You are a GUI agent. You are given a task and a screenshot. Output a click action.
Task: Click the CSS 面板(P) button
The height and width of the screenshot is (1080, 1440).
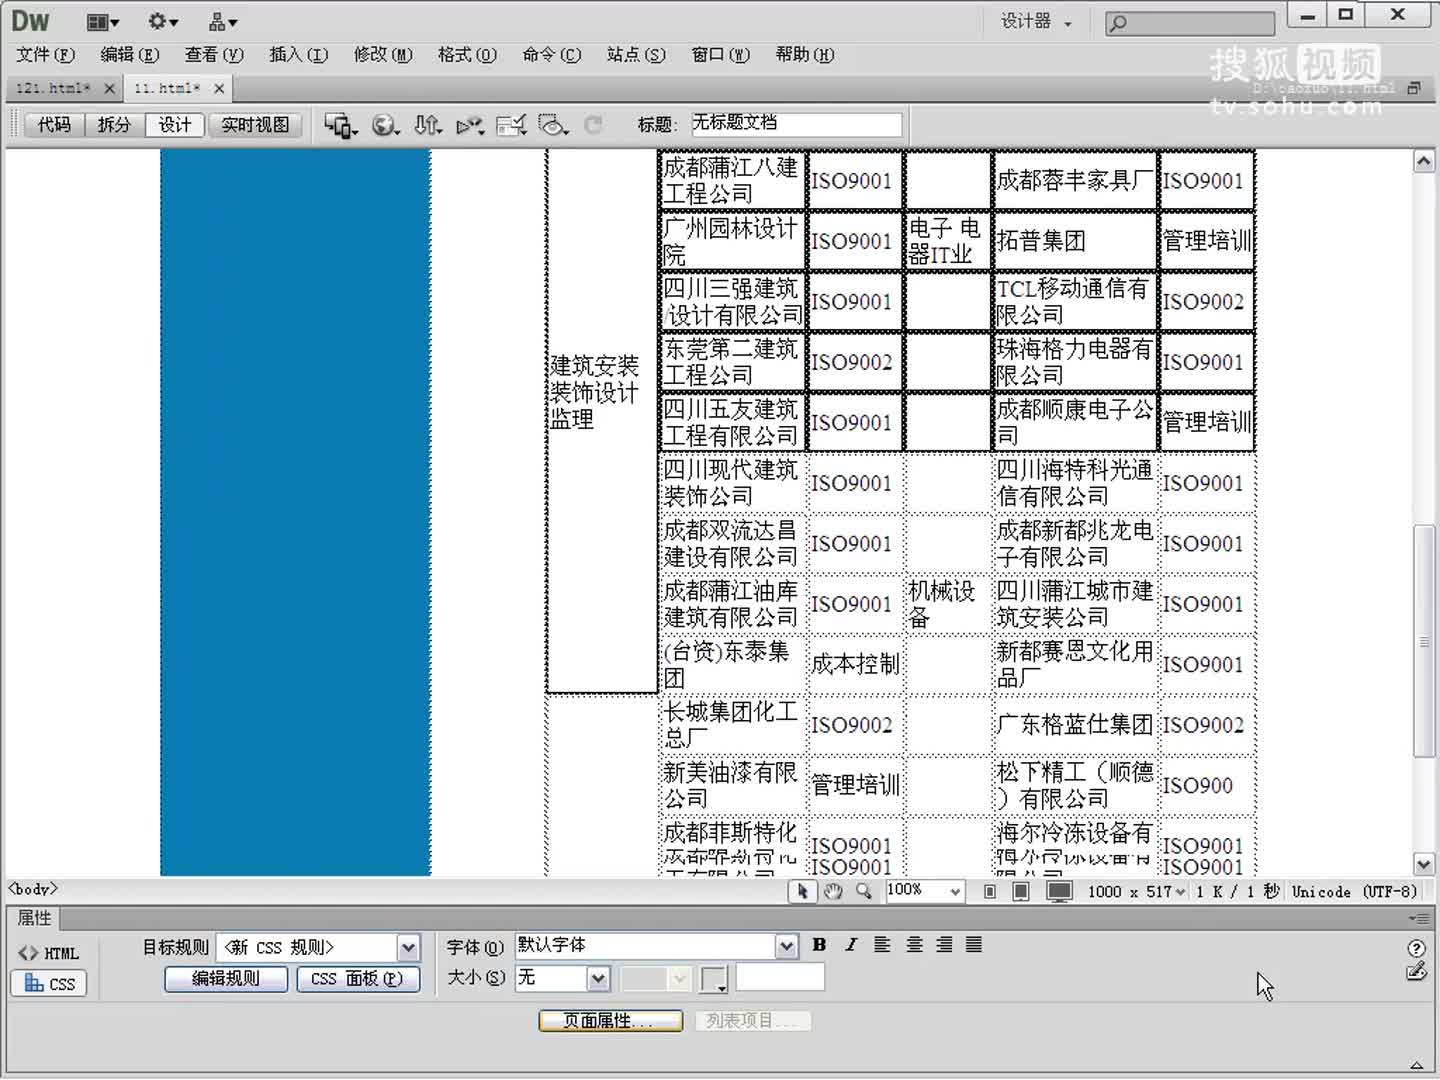(x=357, y=979)
